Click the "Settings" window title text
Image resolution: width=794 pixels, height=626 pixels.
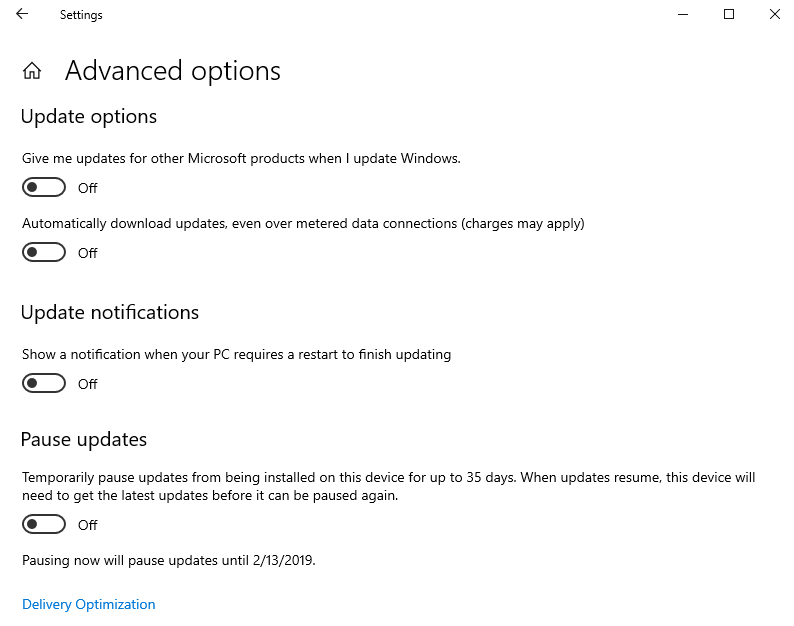pos(81,15)
